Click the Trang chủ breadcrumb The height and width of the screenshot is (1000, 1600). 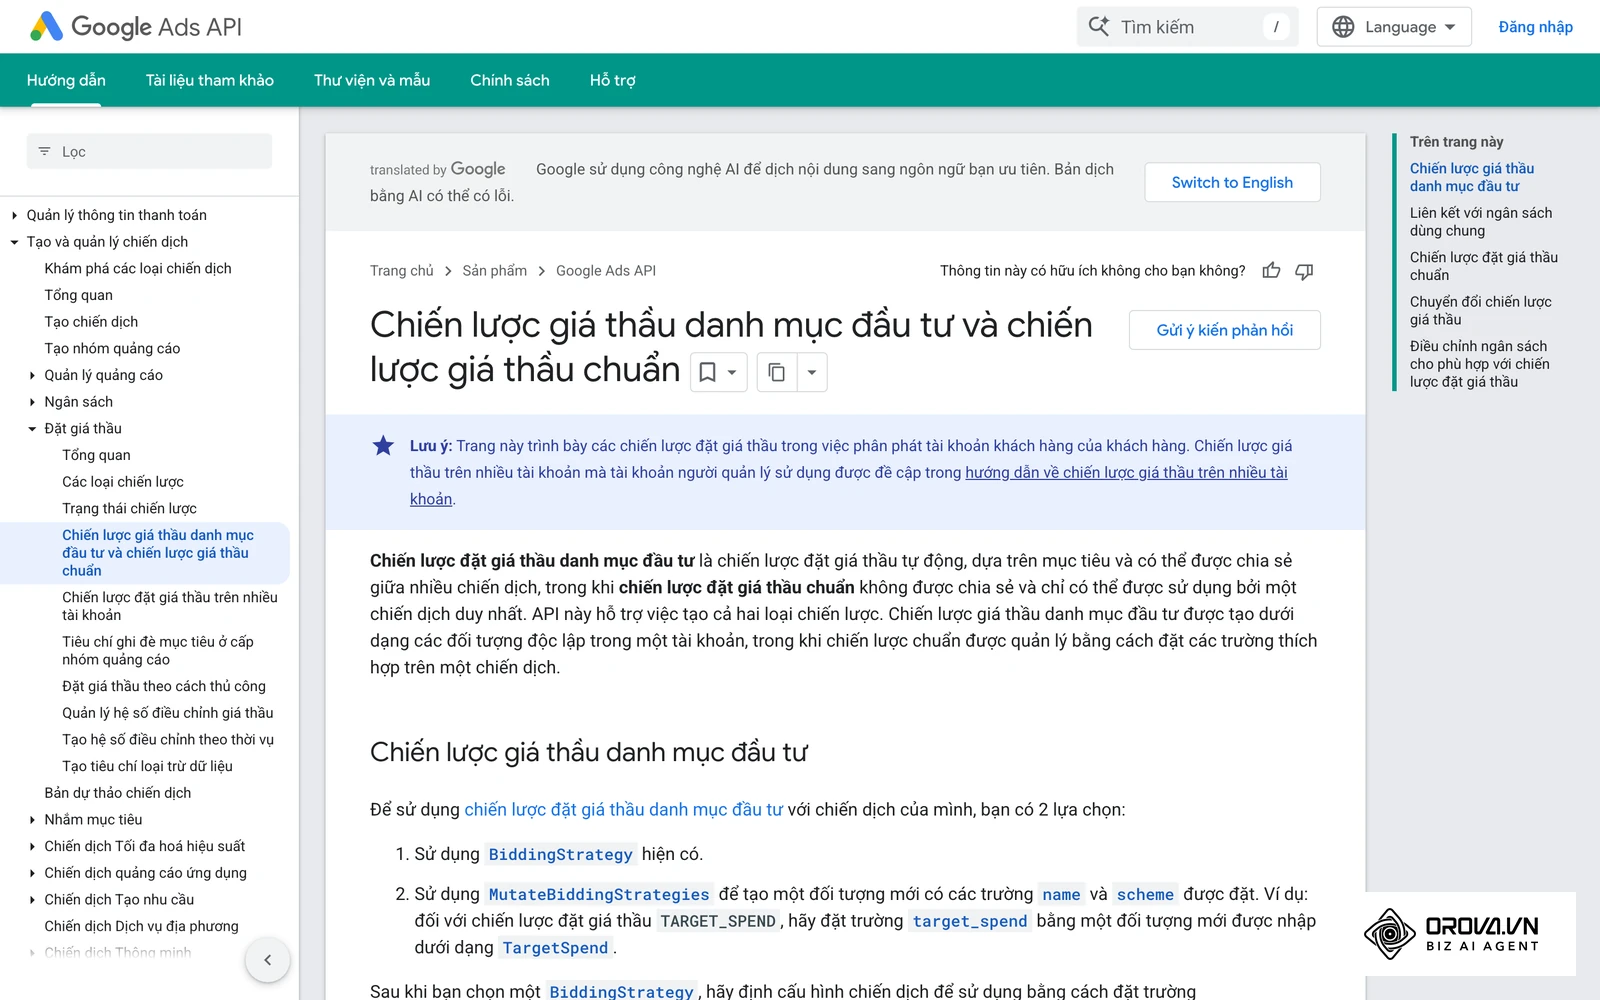[402, 271]
